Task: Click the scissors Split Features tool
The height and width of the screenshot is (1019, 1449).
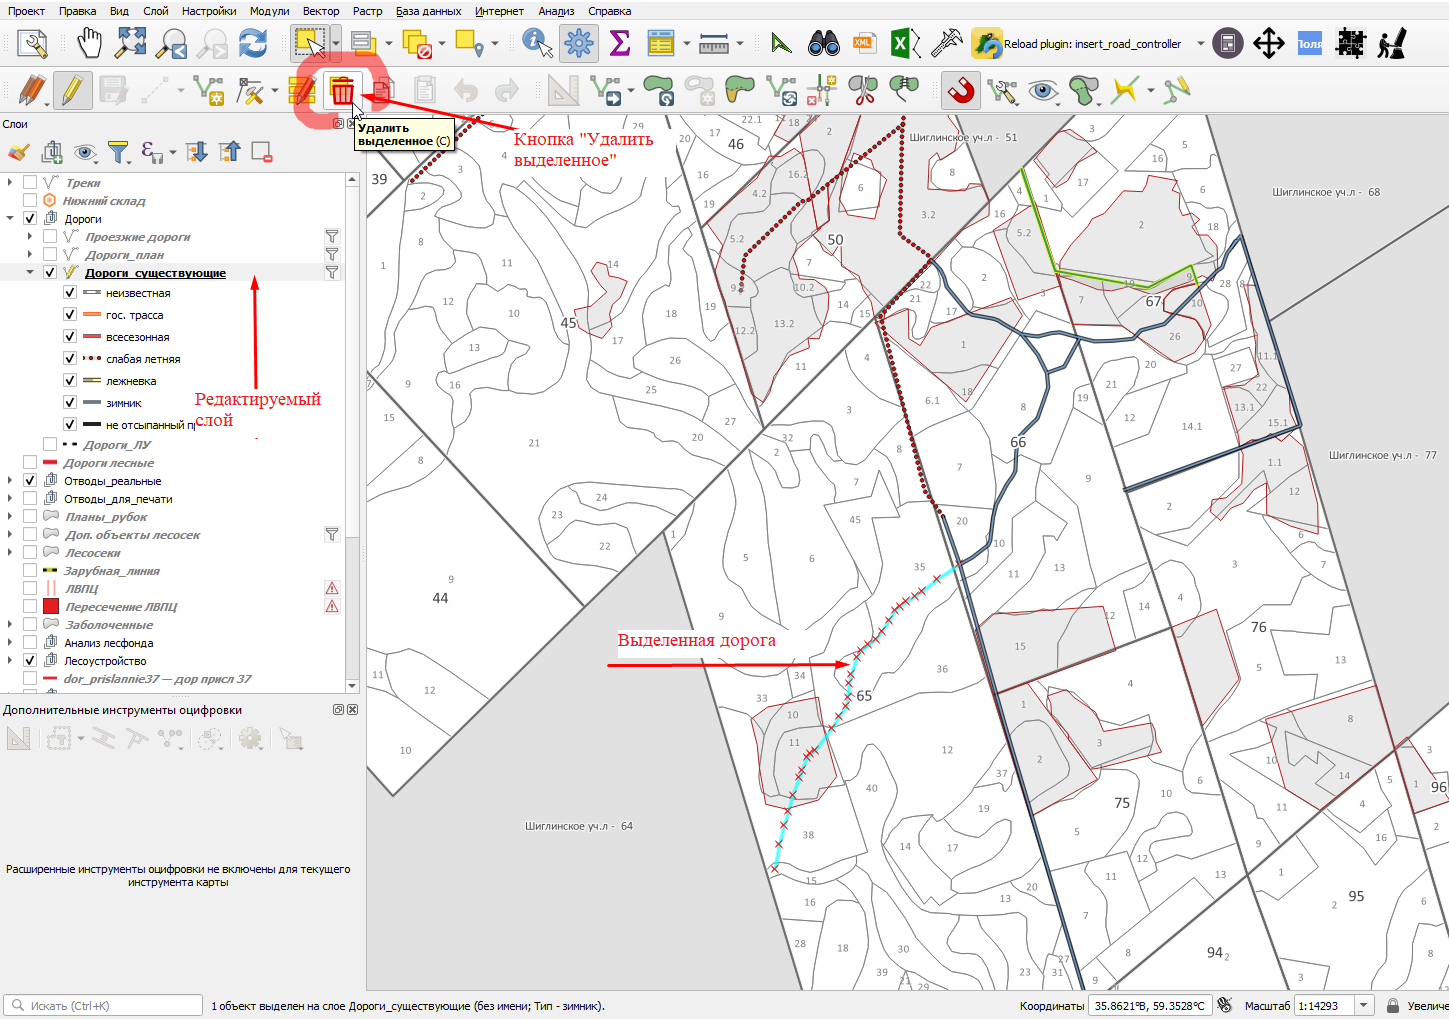Action: pos(862,91)
